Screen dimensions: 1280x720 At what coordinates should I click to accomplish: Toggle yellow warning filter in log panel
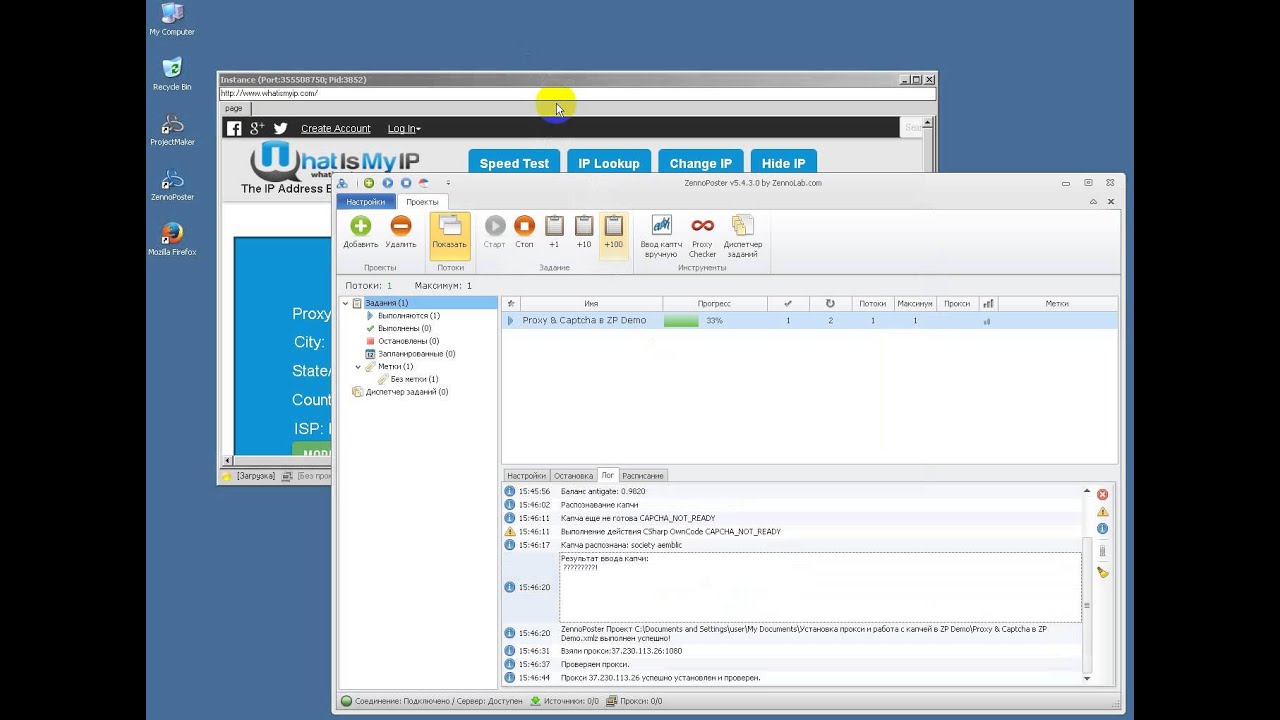1102,512
